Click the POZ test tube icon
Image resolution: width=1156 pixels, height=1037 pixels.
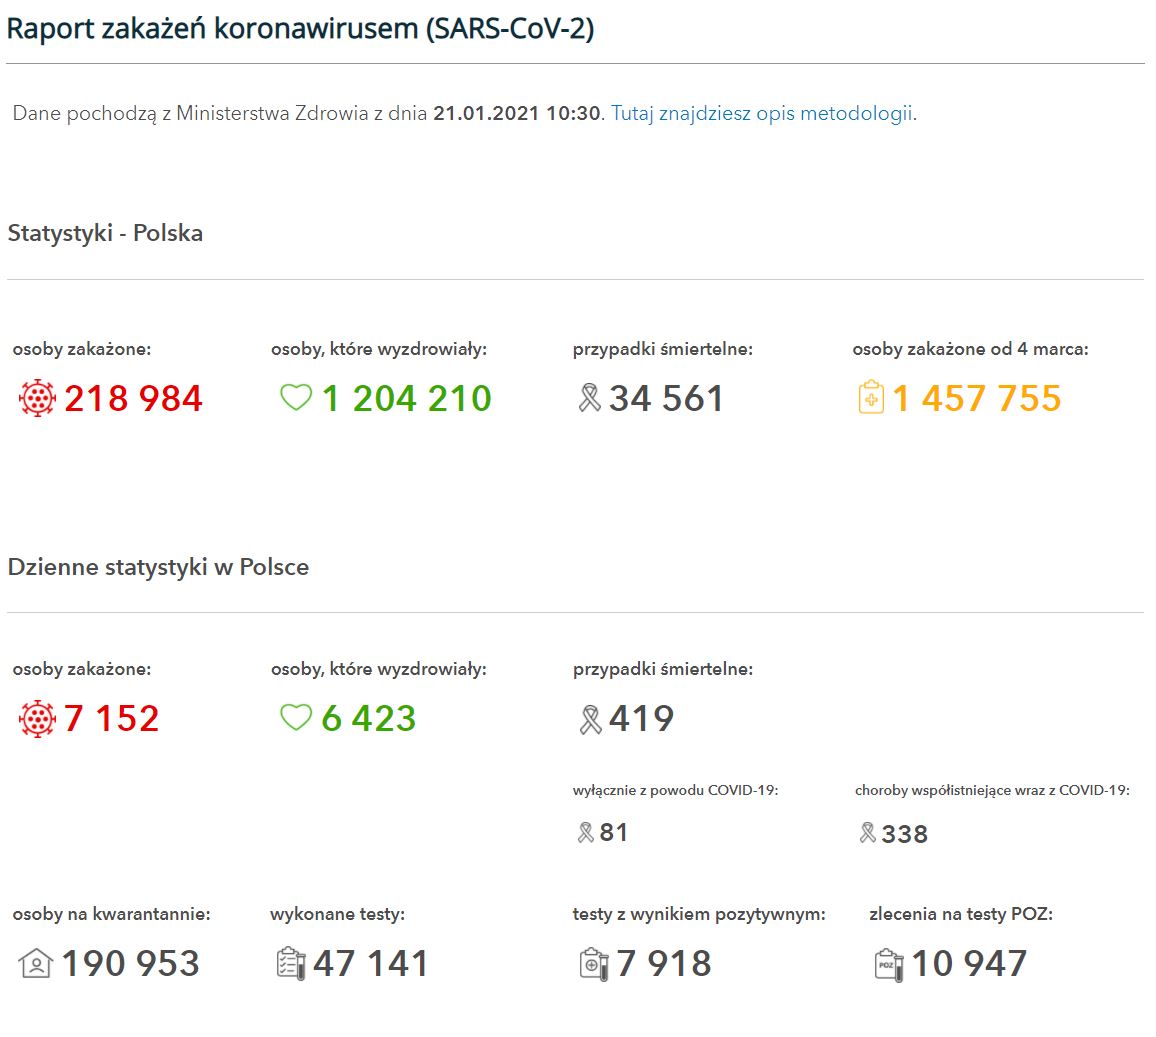(889, 964)
